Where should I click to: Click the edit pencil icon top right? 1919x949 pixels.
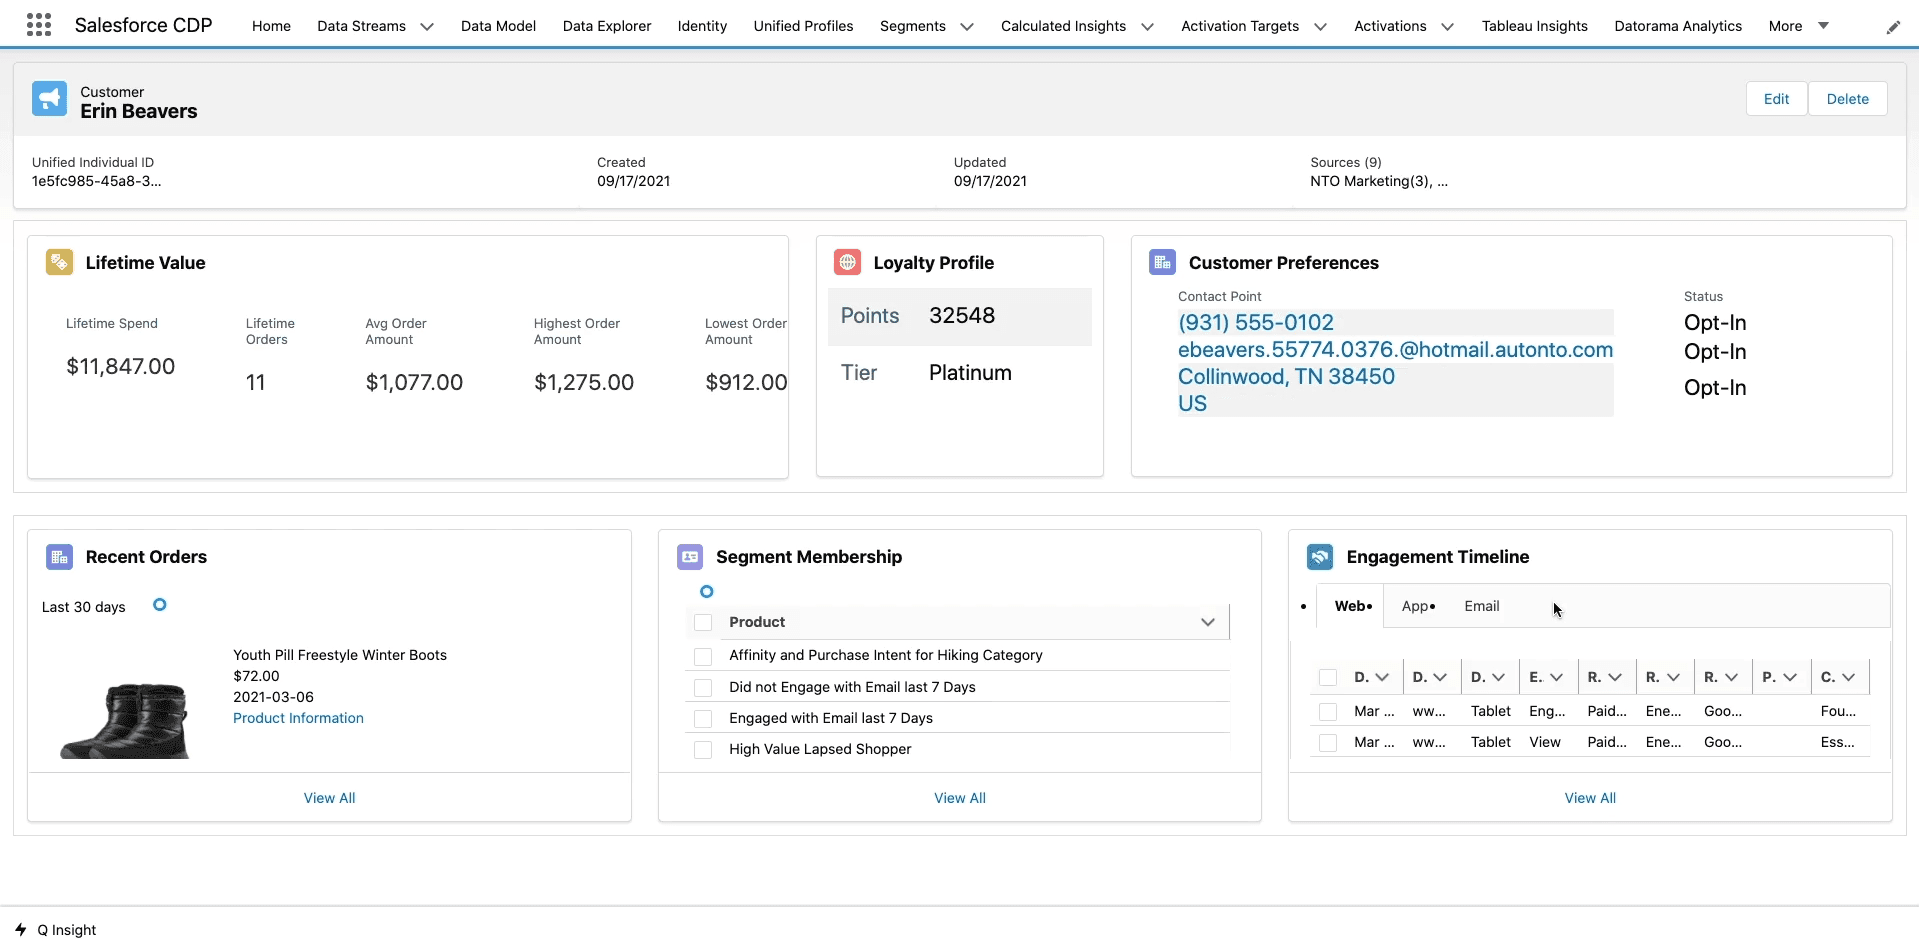(x=1893, y=26)
